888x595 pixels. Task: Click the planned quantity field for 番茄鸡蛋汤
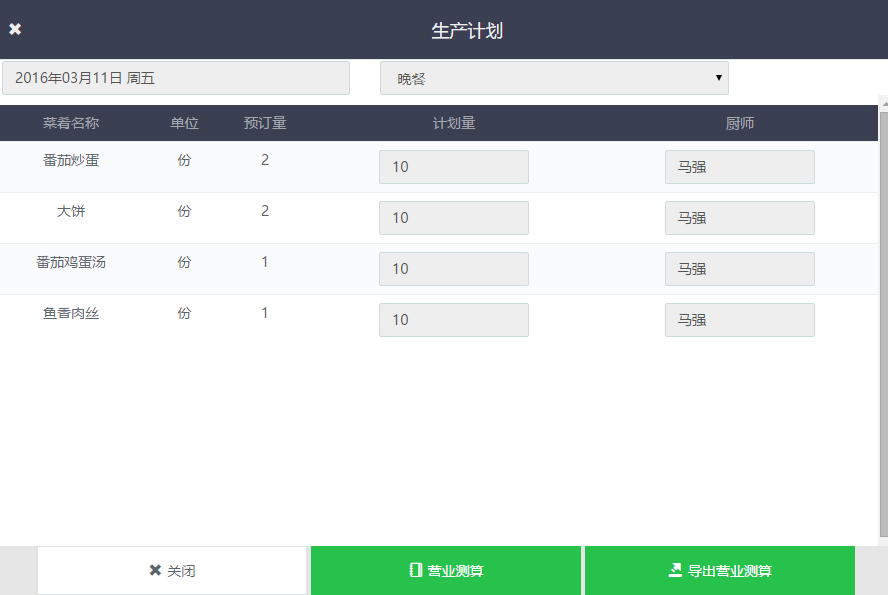pyautogui.click(x=454, y=269)
